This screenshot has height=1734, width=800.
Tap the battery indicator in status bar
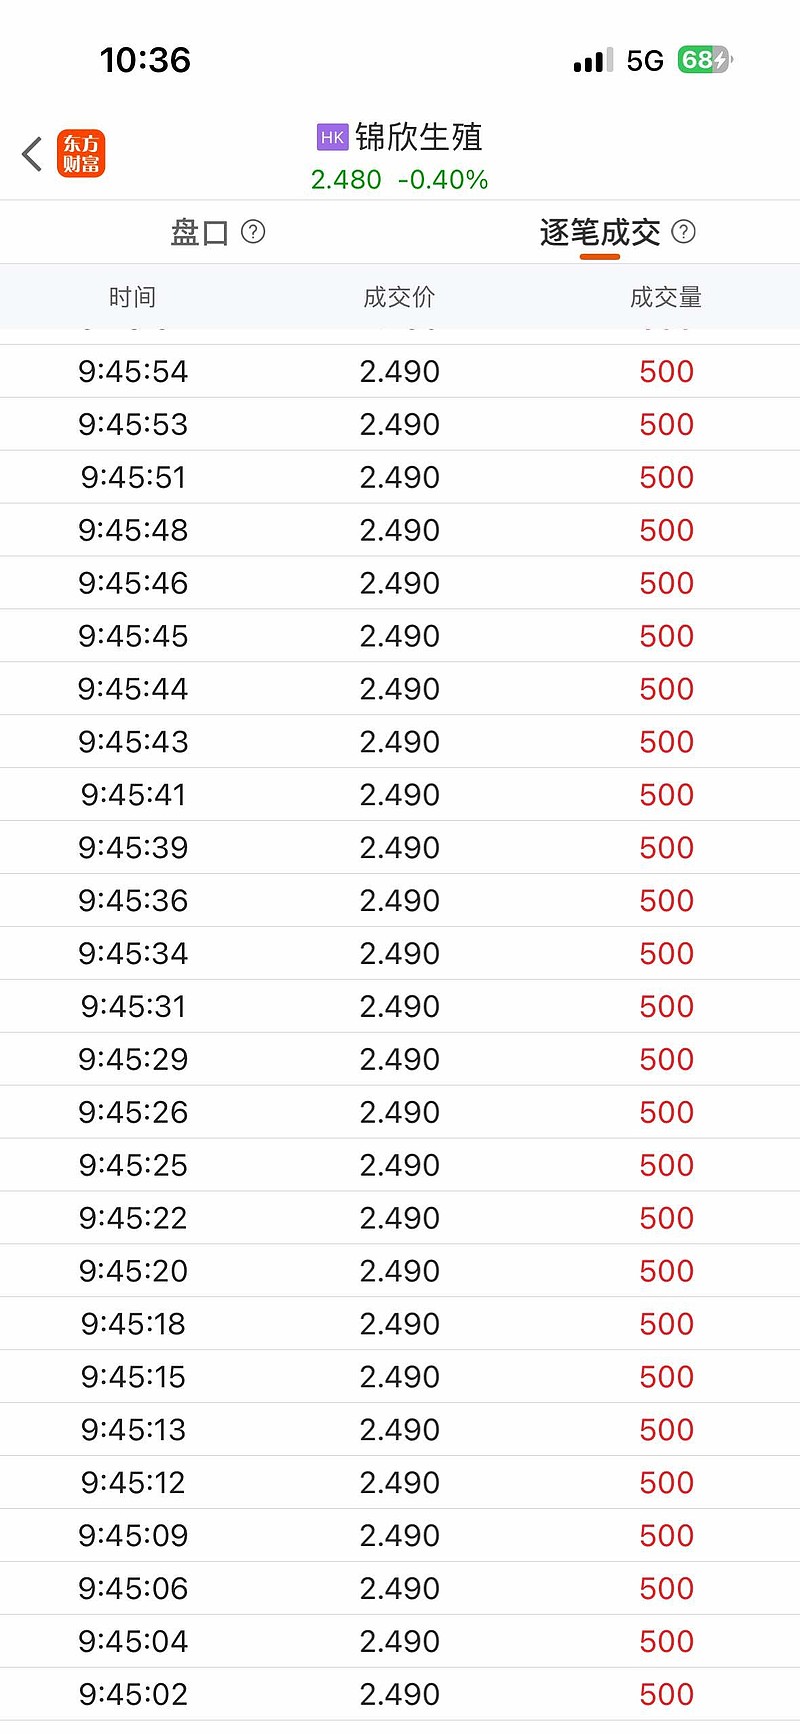(x=705, y=60)
